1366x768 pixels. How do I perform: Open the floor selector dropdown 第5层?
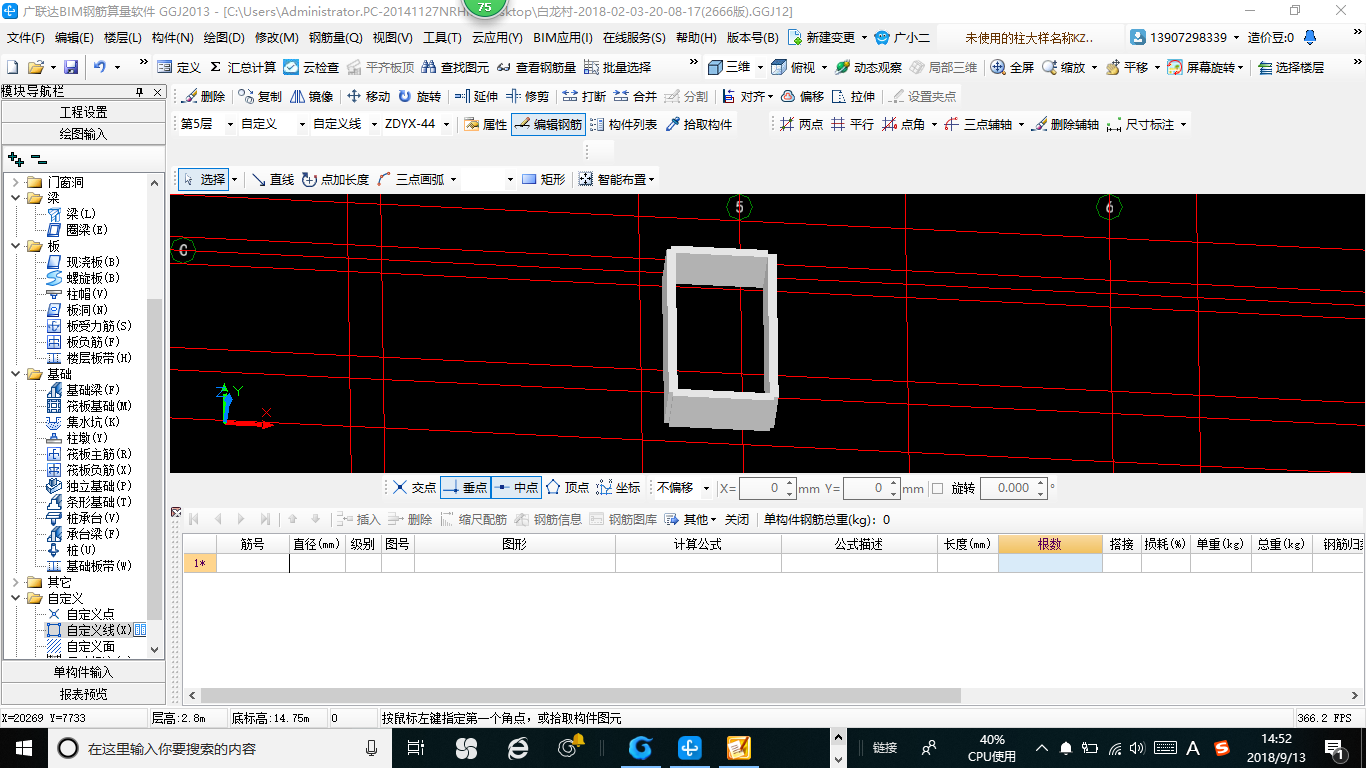click(x=206, y=125)
